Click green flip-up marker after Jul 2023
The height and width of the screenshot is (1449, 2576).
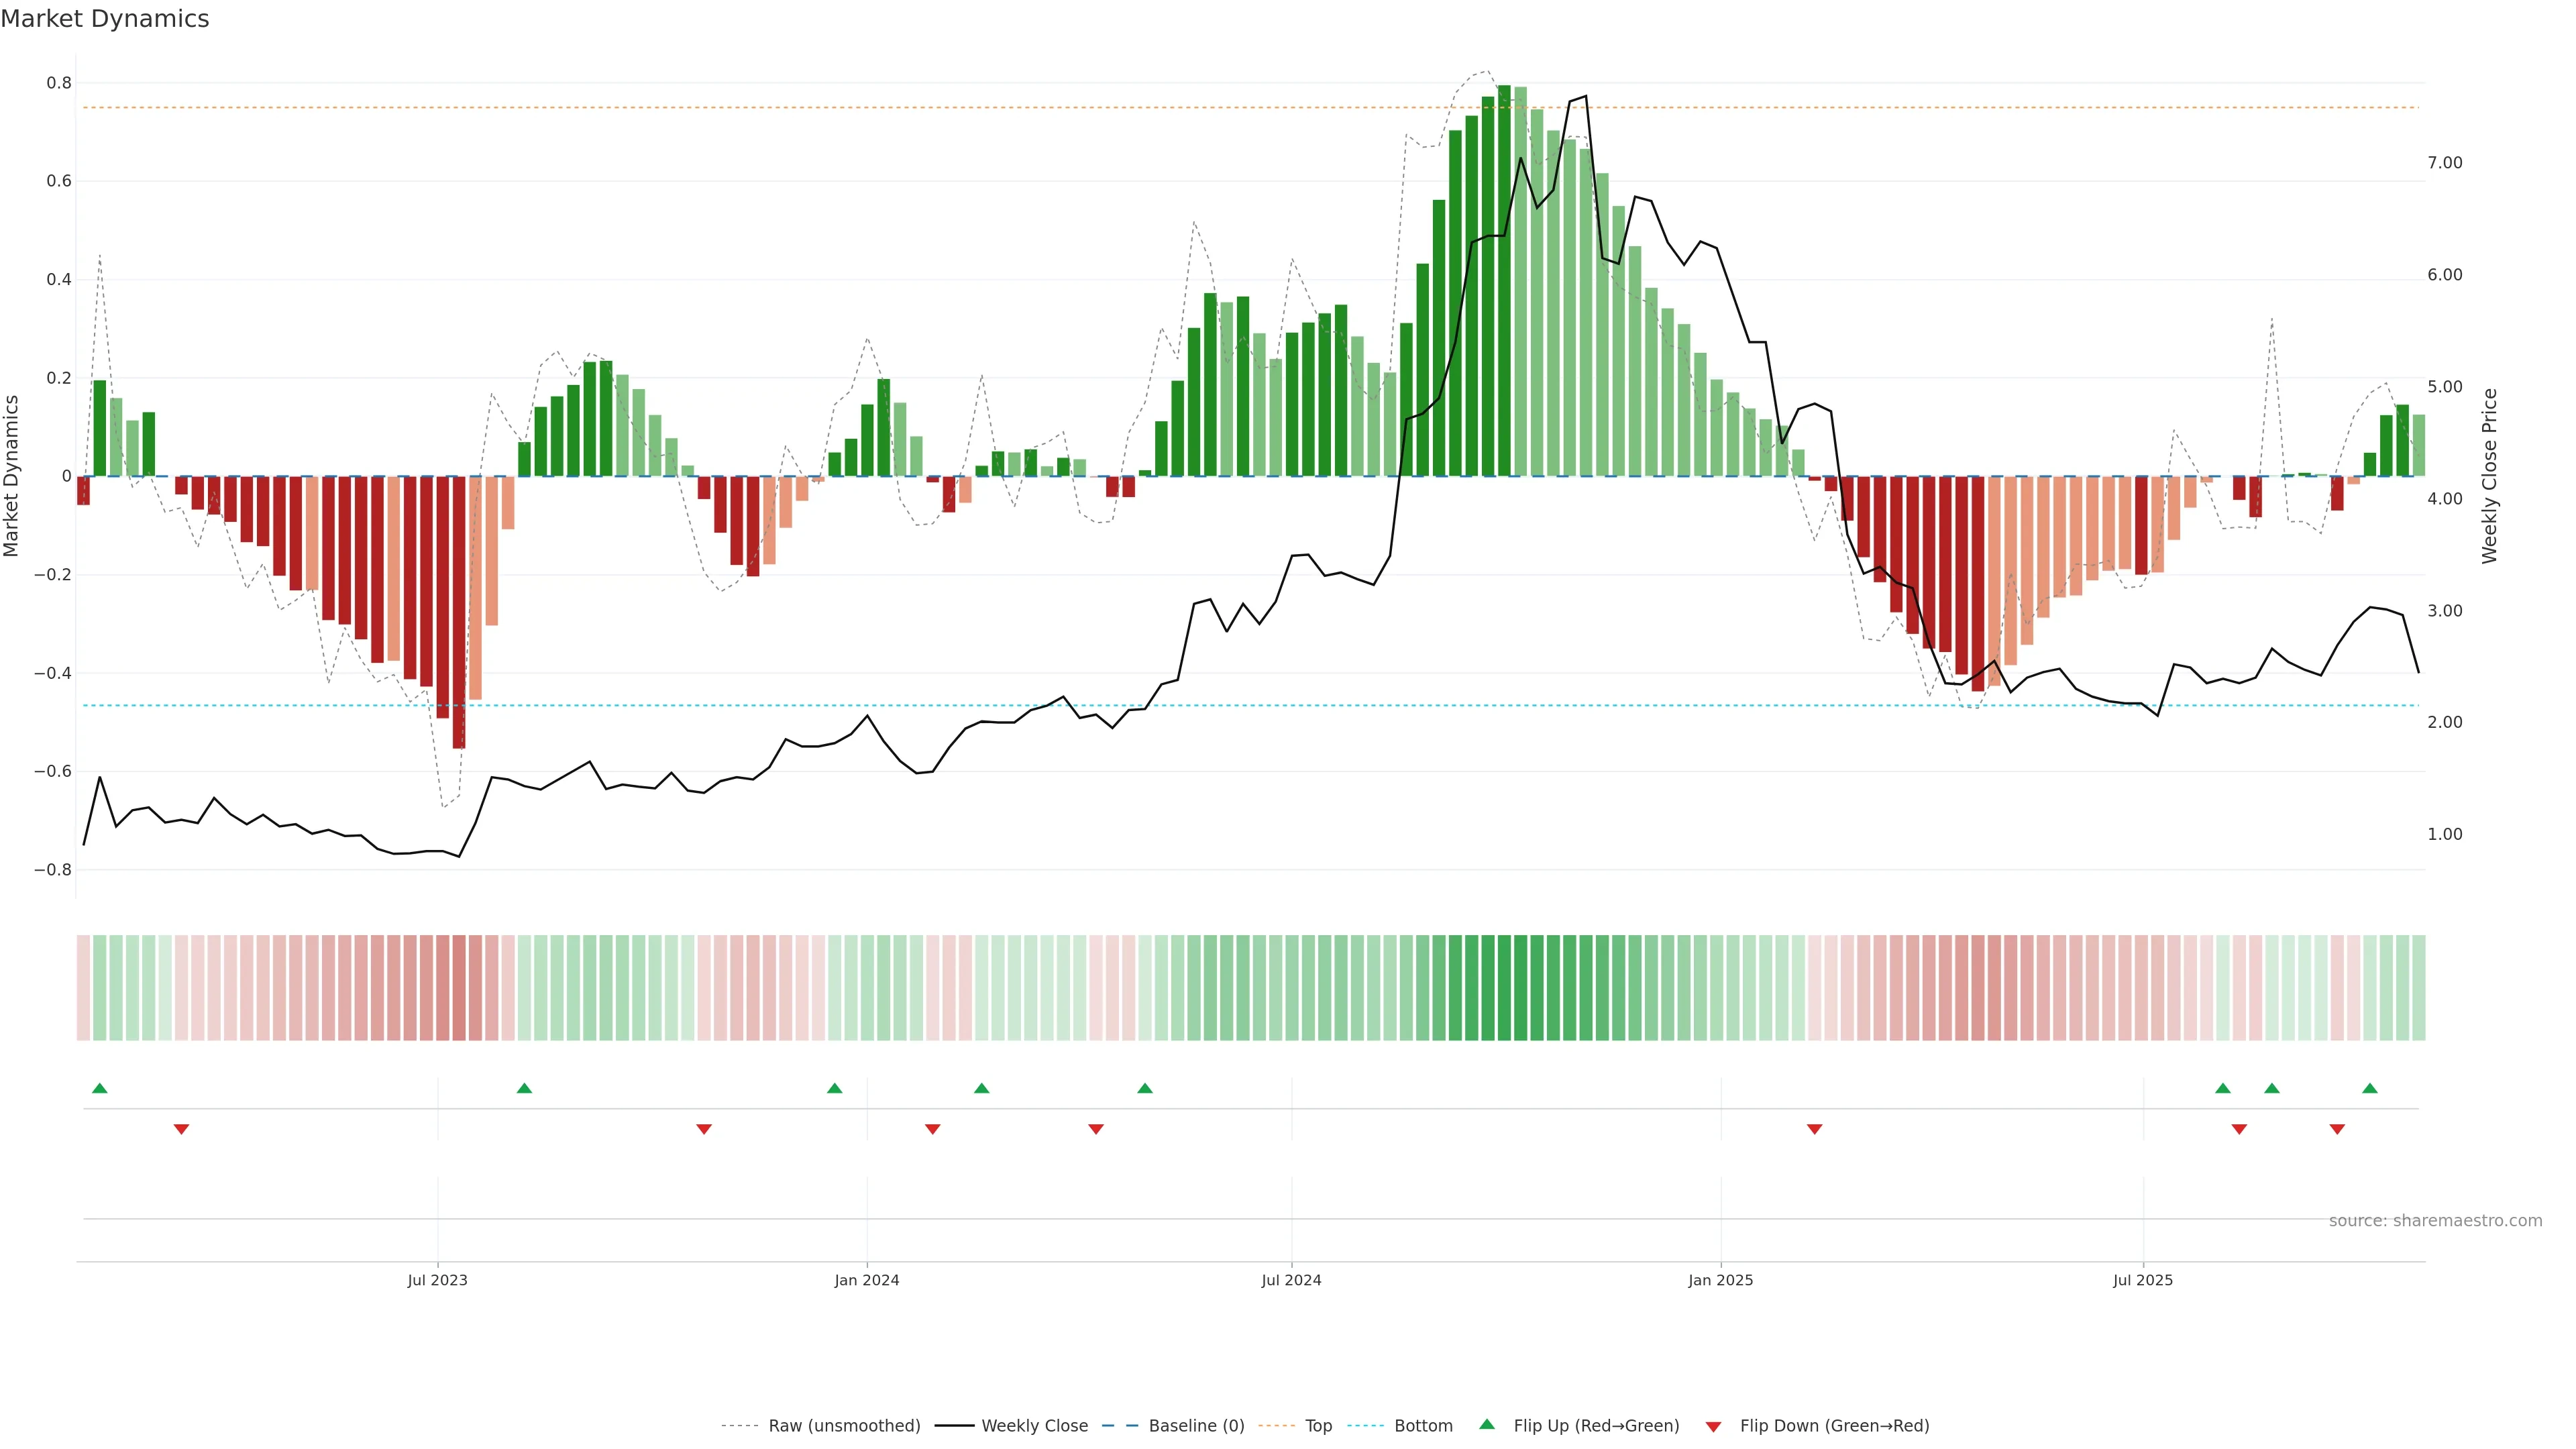click(524, 1088)
